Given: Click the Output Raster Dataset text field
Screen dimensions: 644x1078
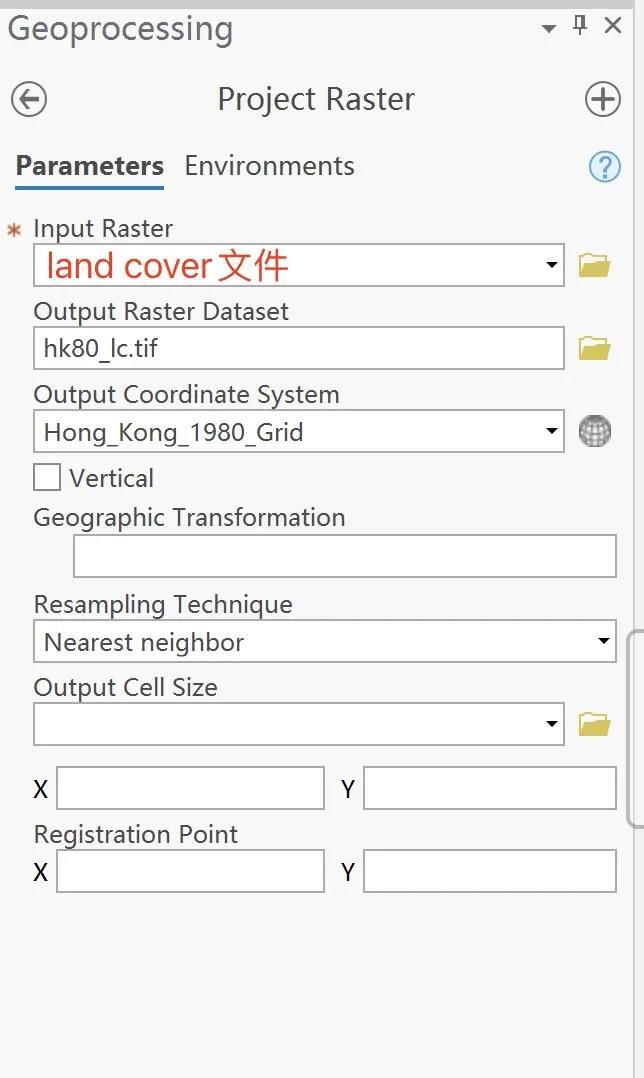Looking at the screenshot, I should (x=298, y=348).
